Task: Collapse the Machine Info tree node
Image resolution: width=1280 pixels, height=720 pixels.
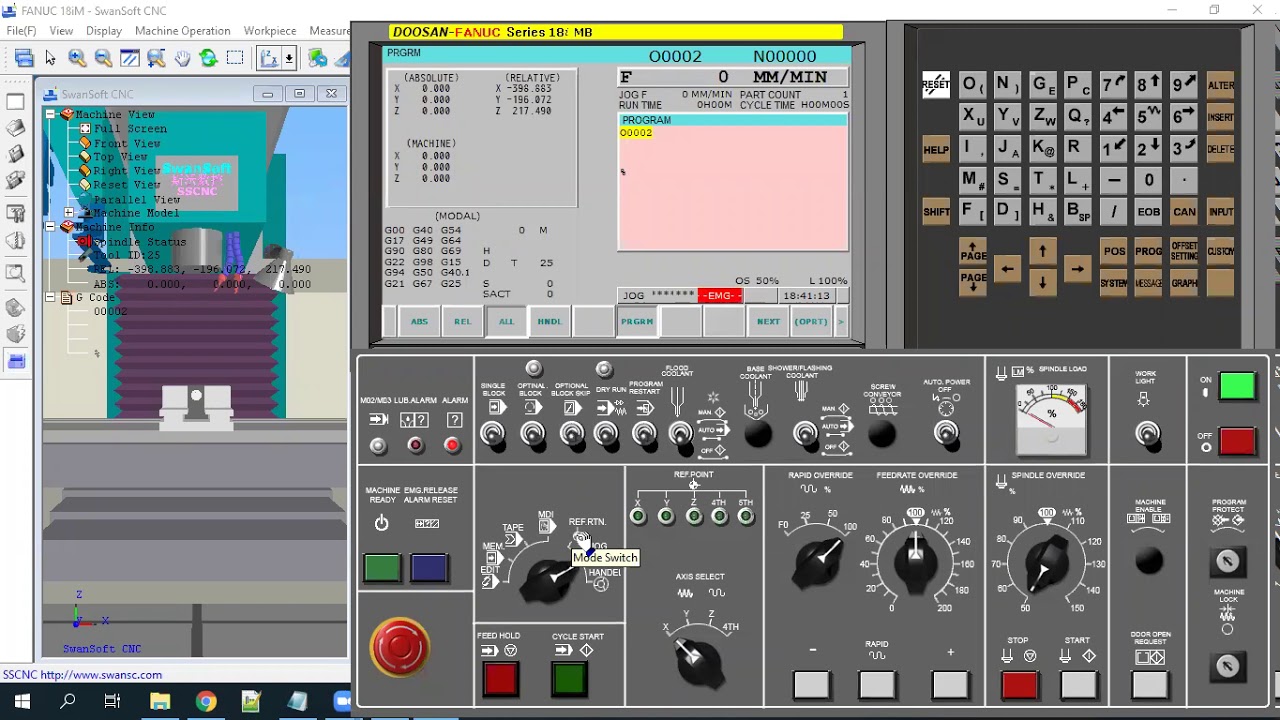Action: [x=51, y=227]
